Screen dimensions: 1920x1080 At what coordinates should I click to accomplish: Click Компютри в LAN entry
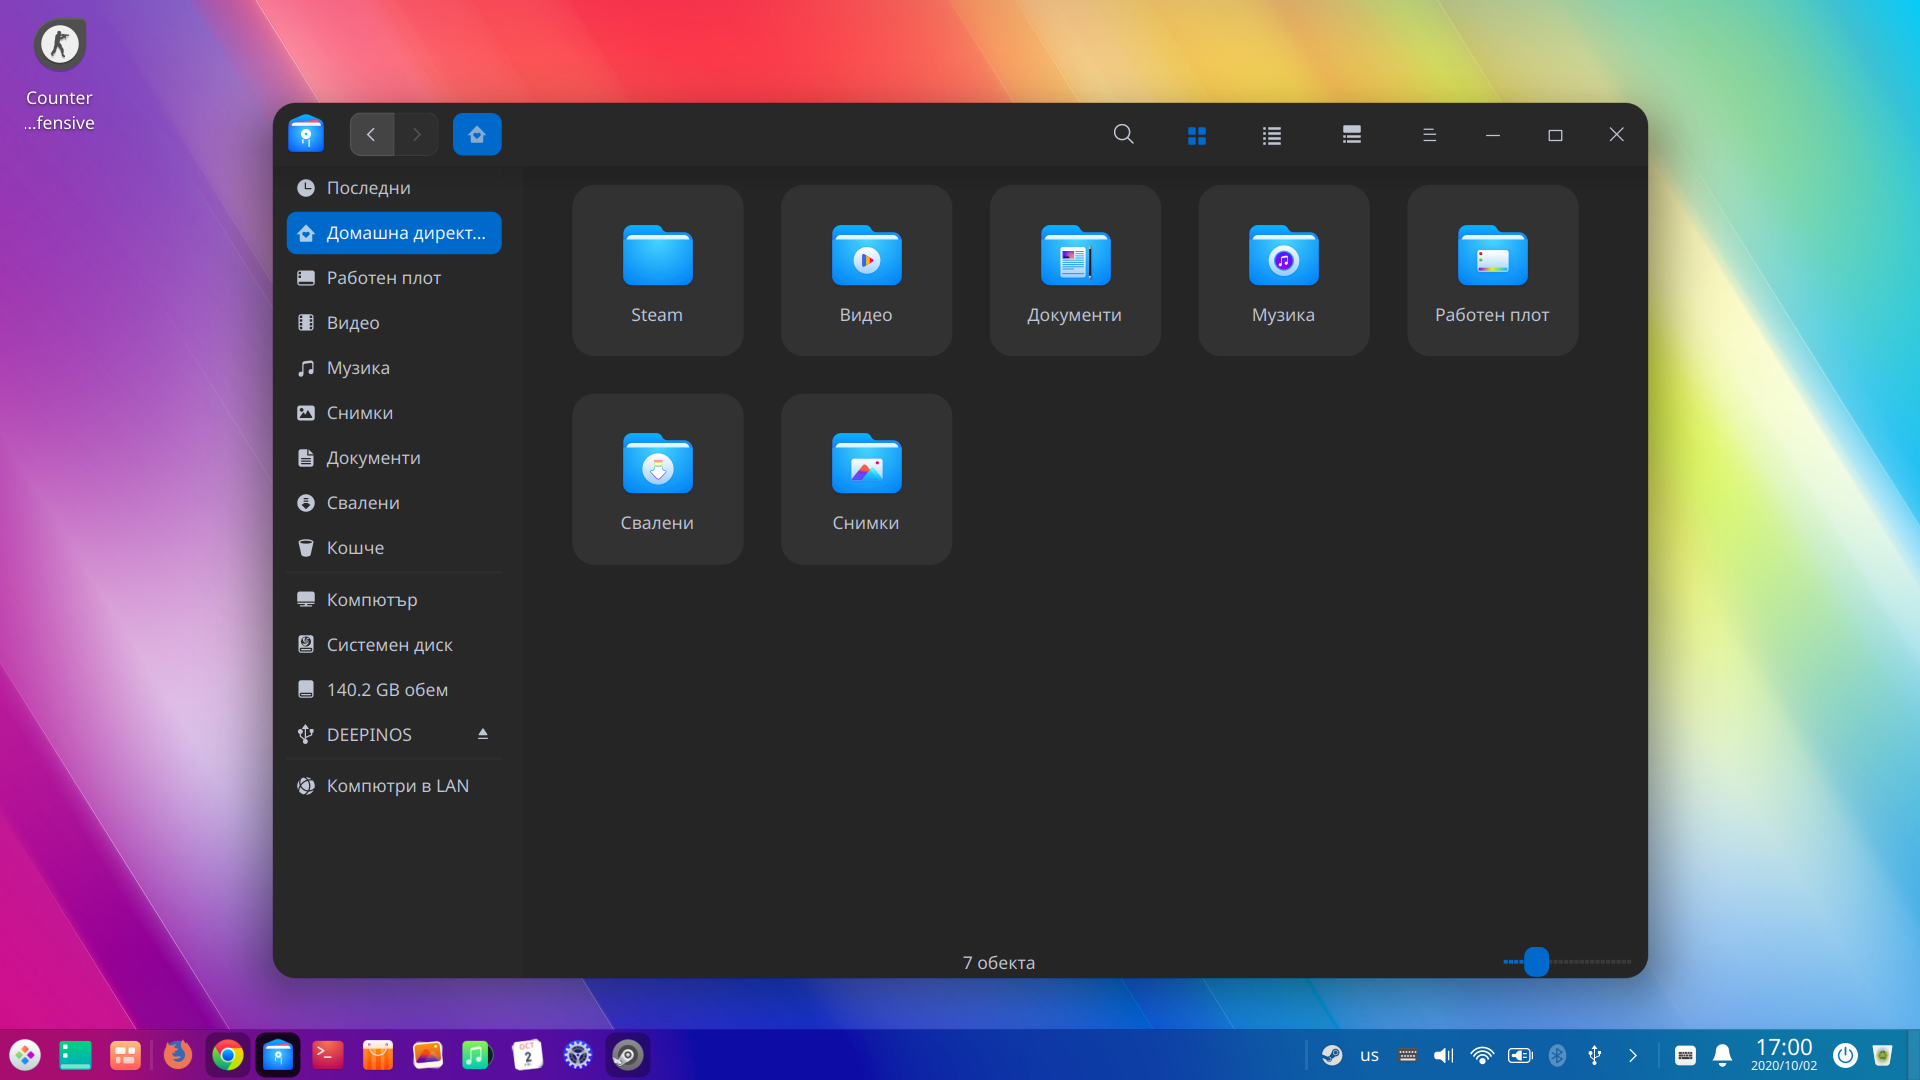pos(397,786)
